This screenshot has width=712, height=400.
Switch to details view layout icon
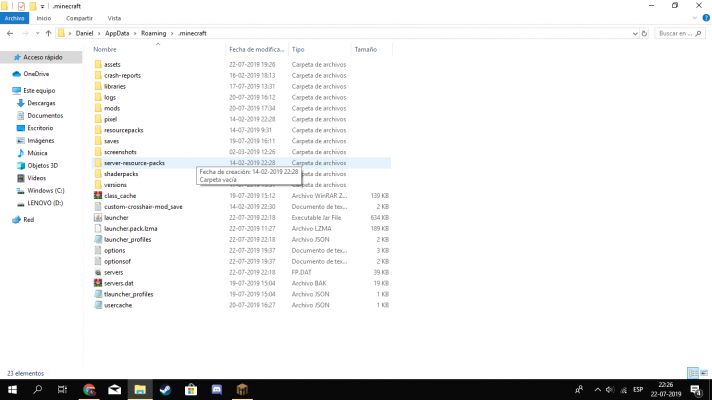click(692, 373)
